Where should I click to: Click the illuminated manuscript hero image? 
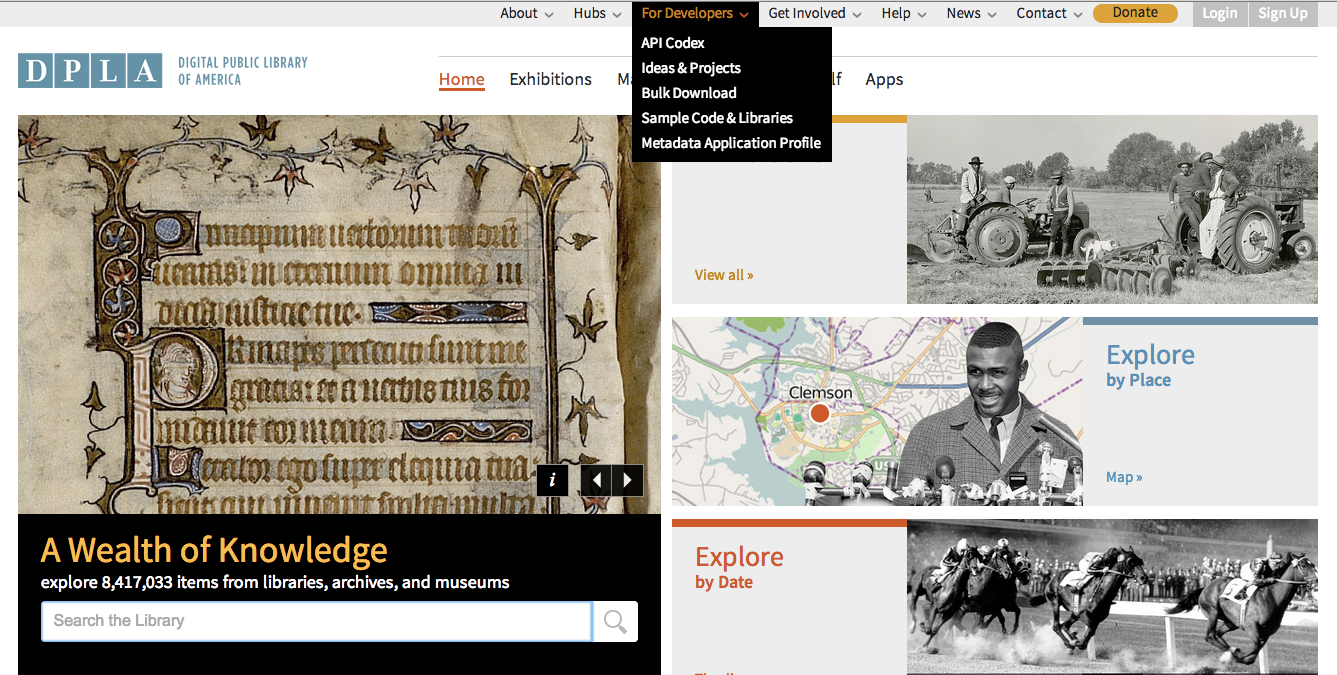tap(339, 314)
